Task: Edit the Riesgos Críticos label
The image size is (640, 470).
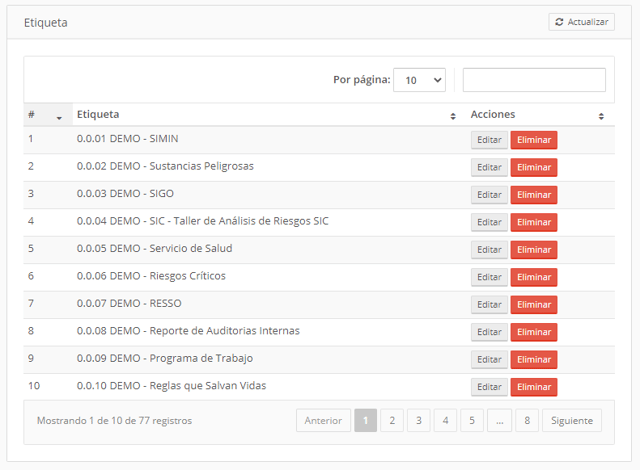Action: 489,277
